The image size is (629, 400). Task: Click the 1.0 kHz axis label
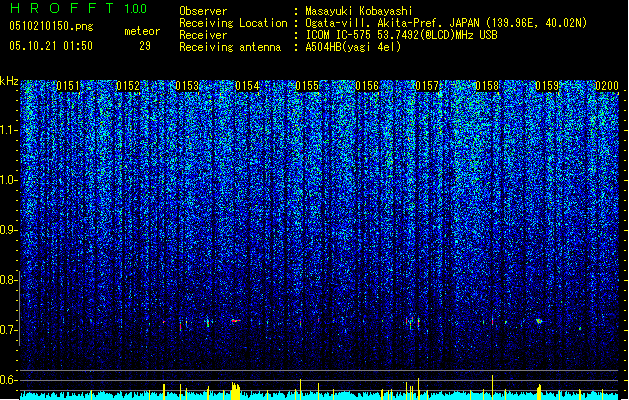click(x=9, y=180)
